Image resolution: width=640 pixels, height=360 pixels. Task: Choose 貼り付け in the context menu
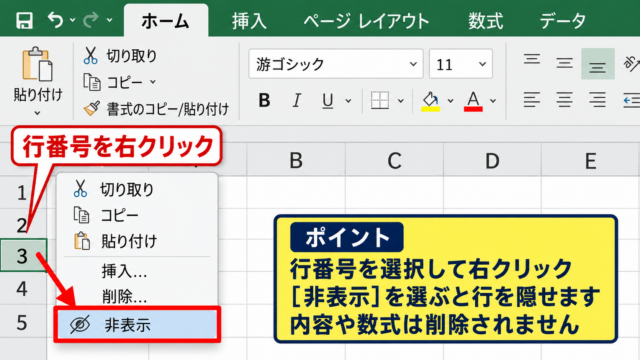pyautogui.click(x=137, y=241)
